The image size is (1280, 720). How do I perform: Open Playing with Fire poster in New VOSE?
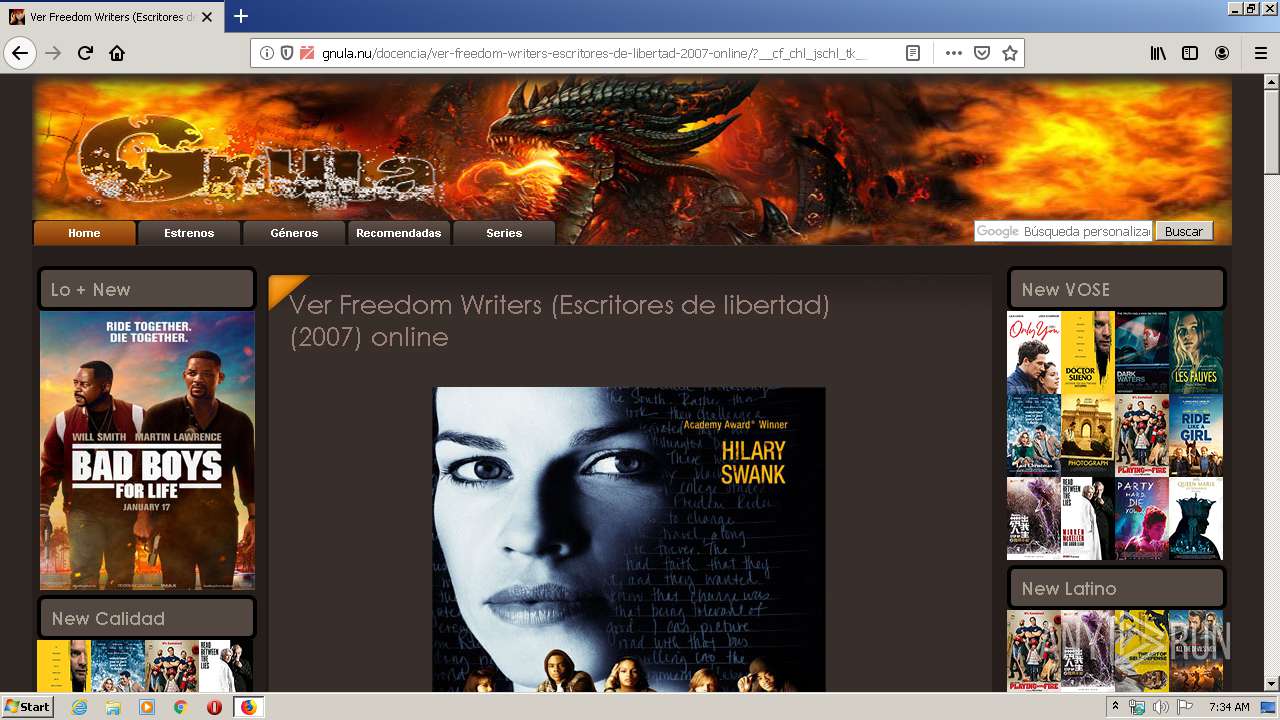tap(1142, 435)
